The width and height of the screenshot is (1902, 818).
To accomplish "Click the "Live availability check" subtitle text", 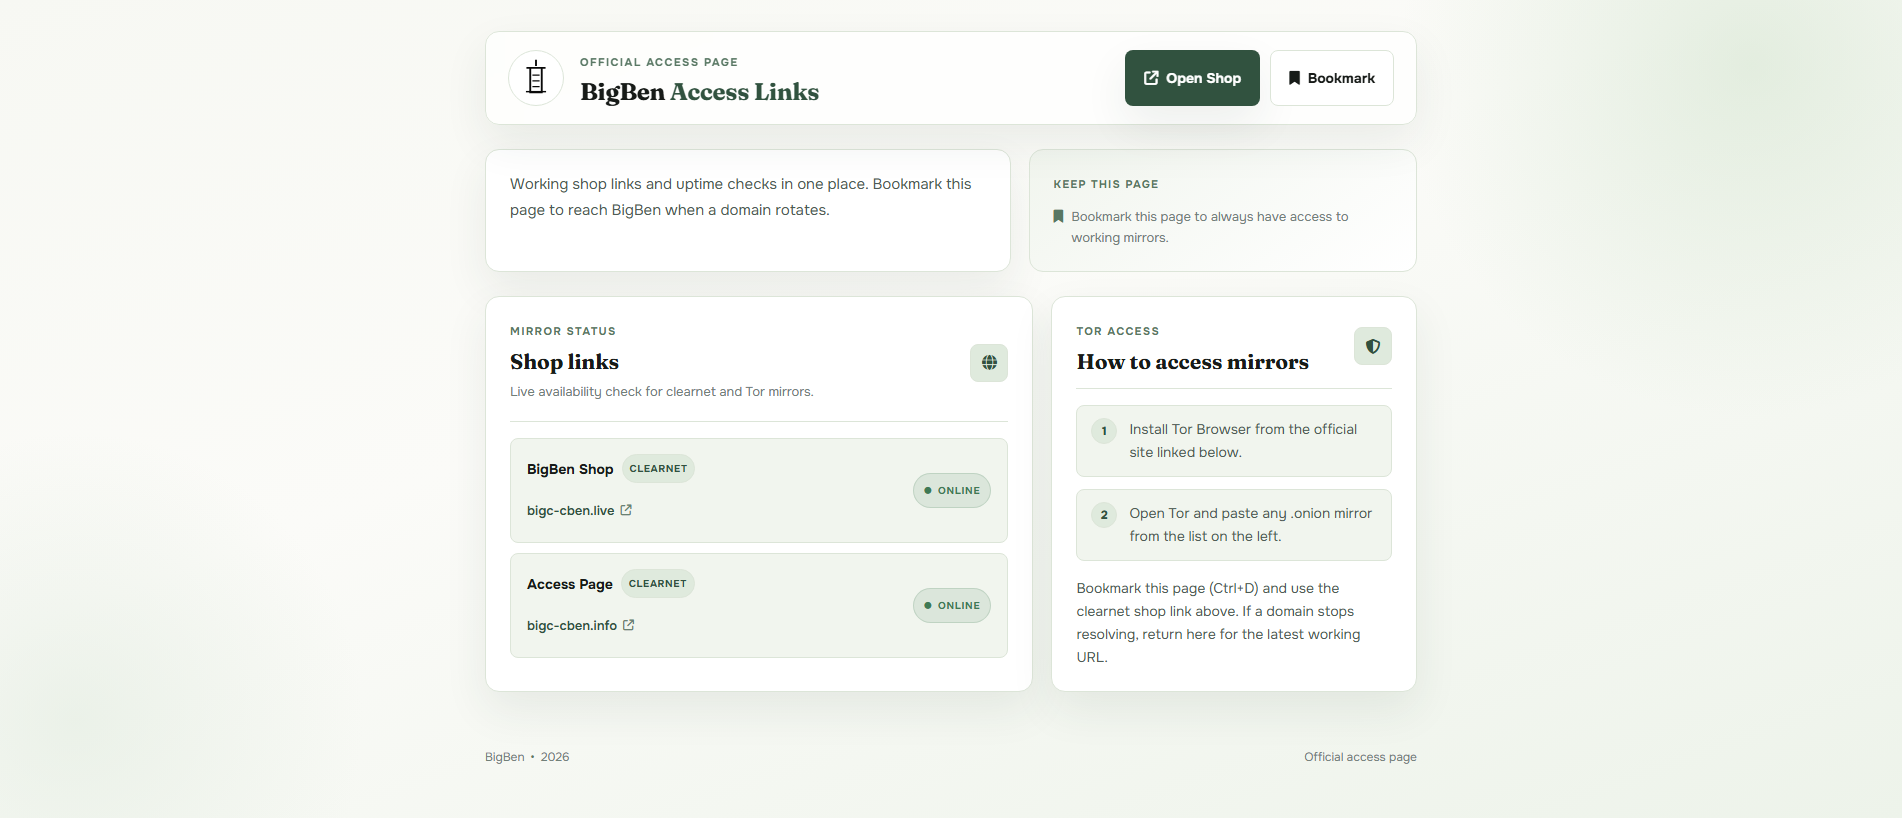I will point(662,392).
